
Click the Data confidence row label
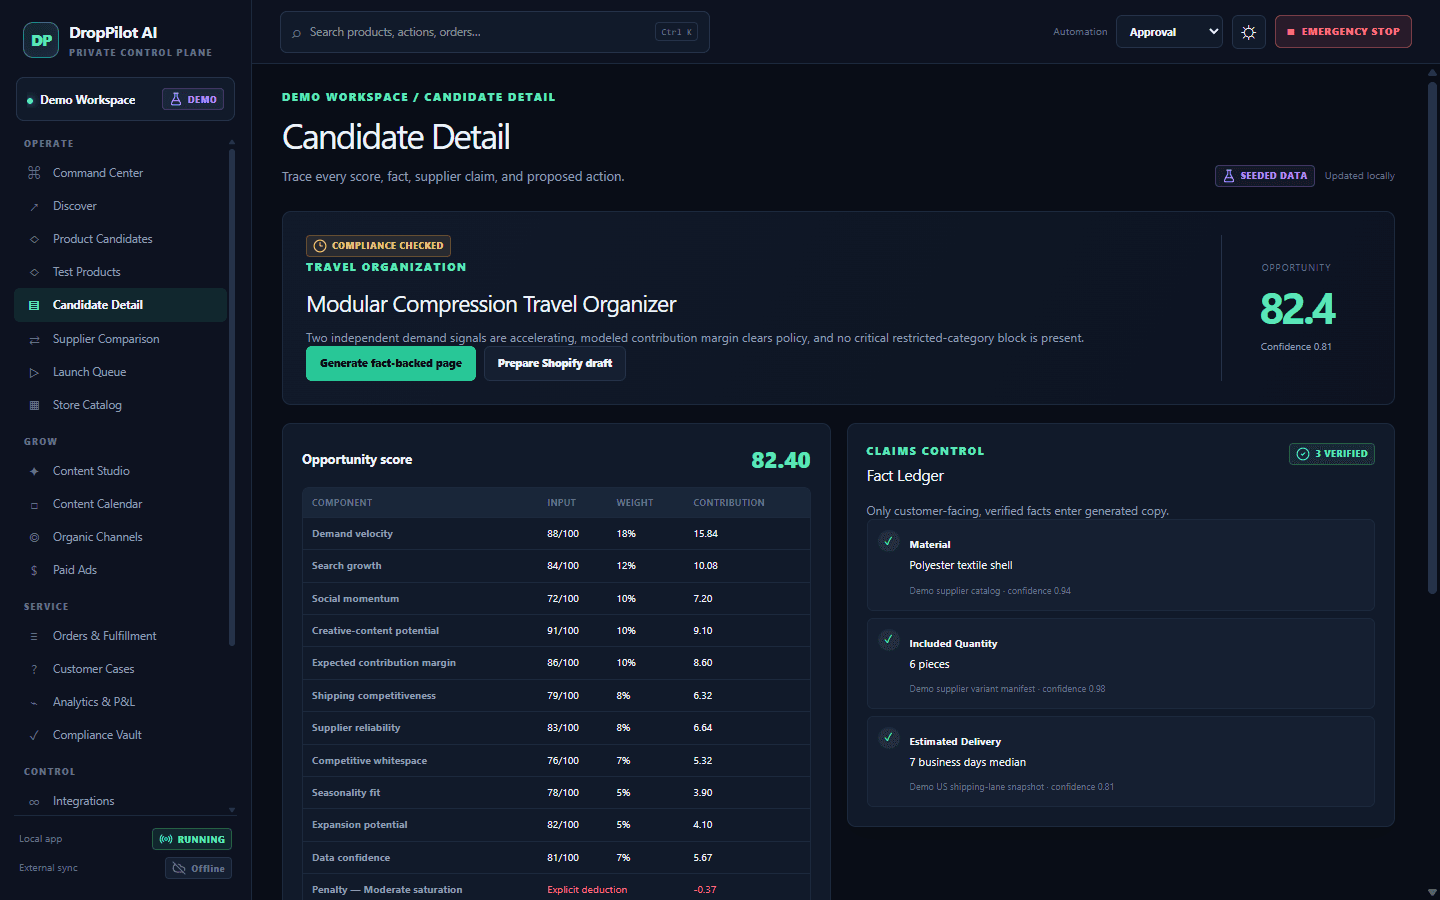351,858
